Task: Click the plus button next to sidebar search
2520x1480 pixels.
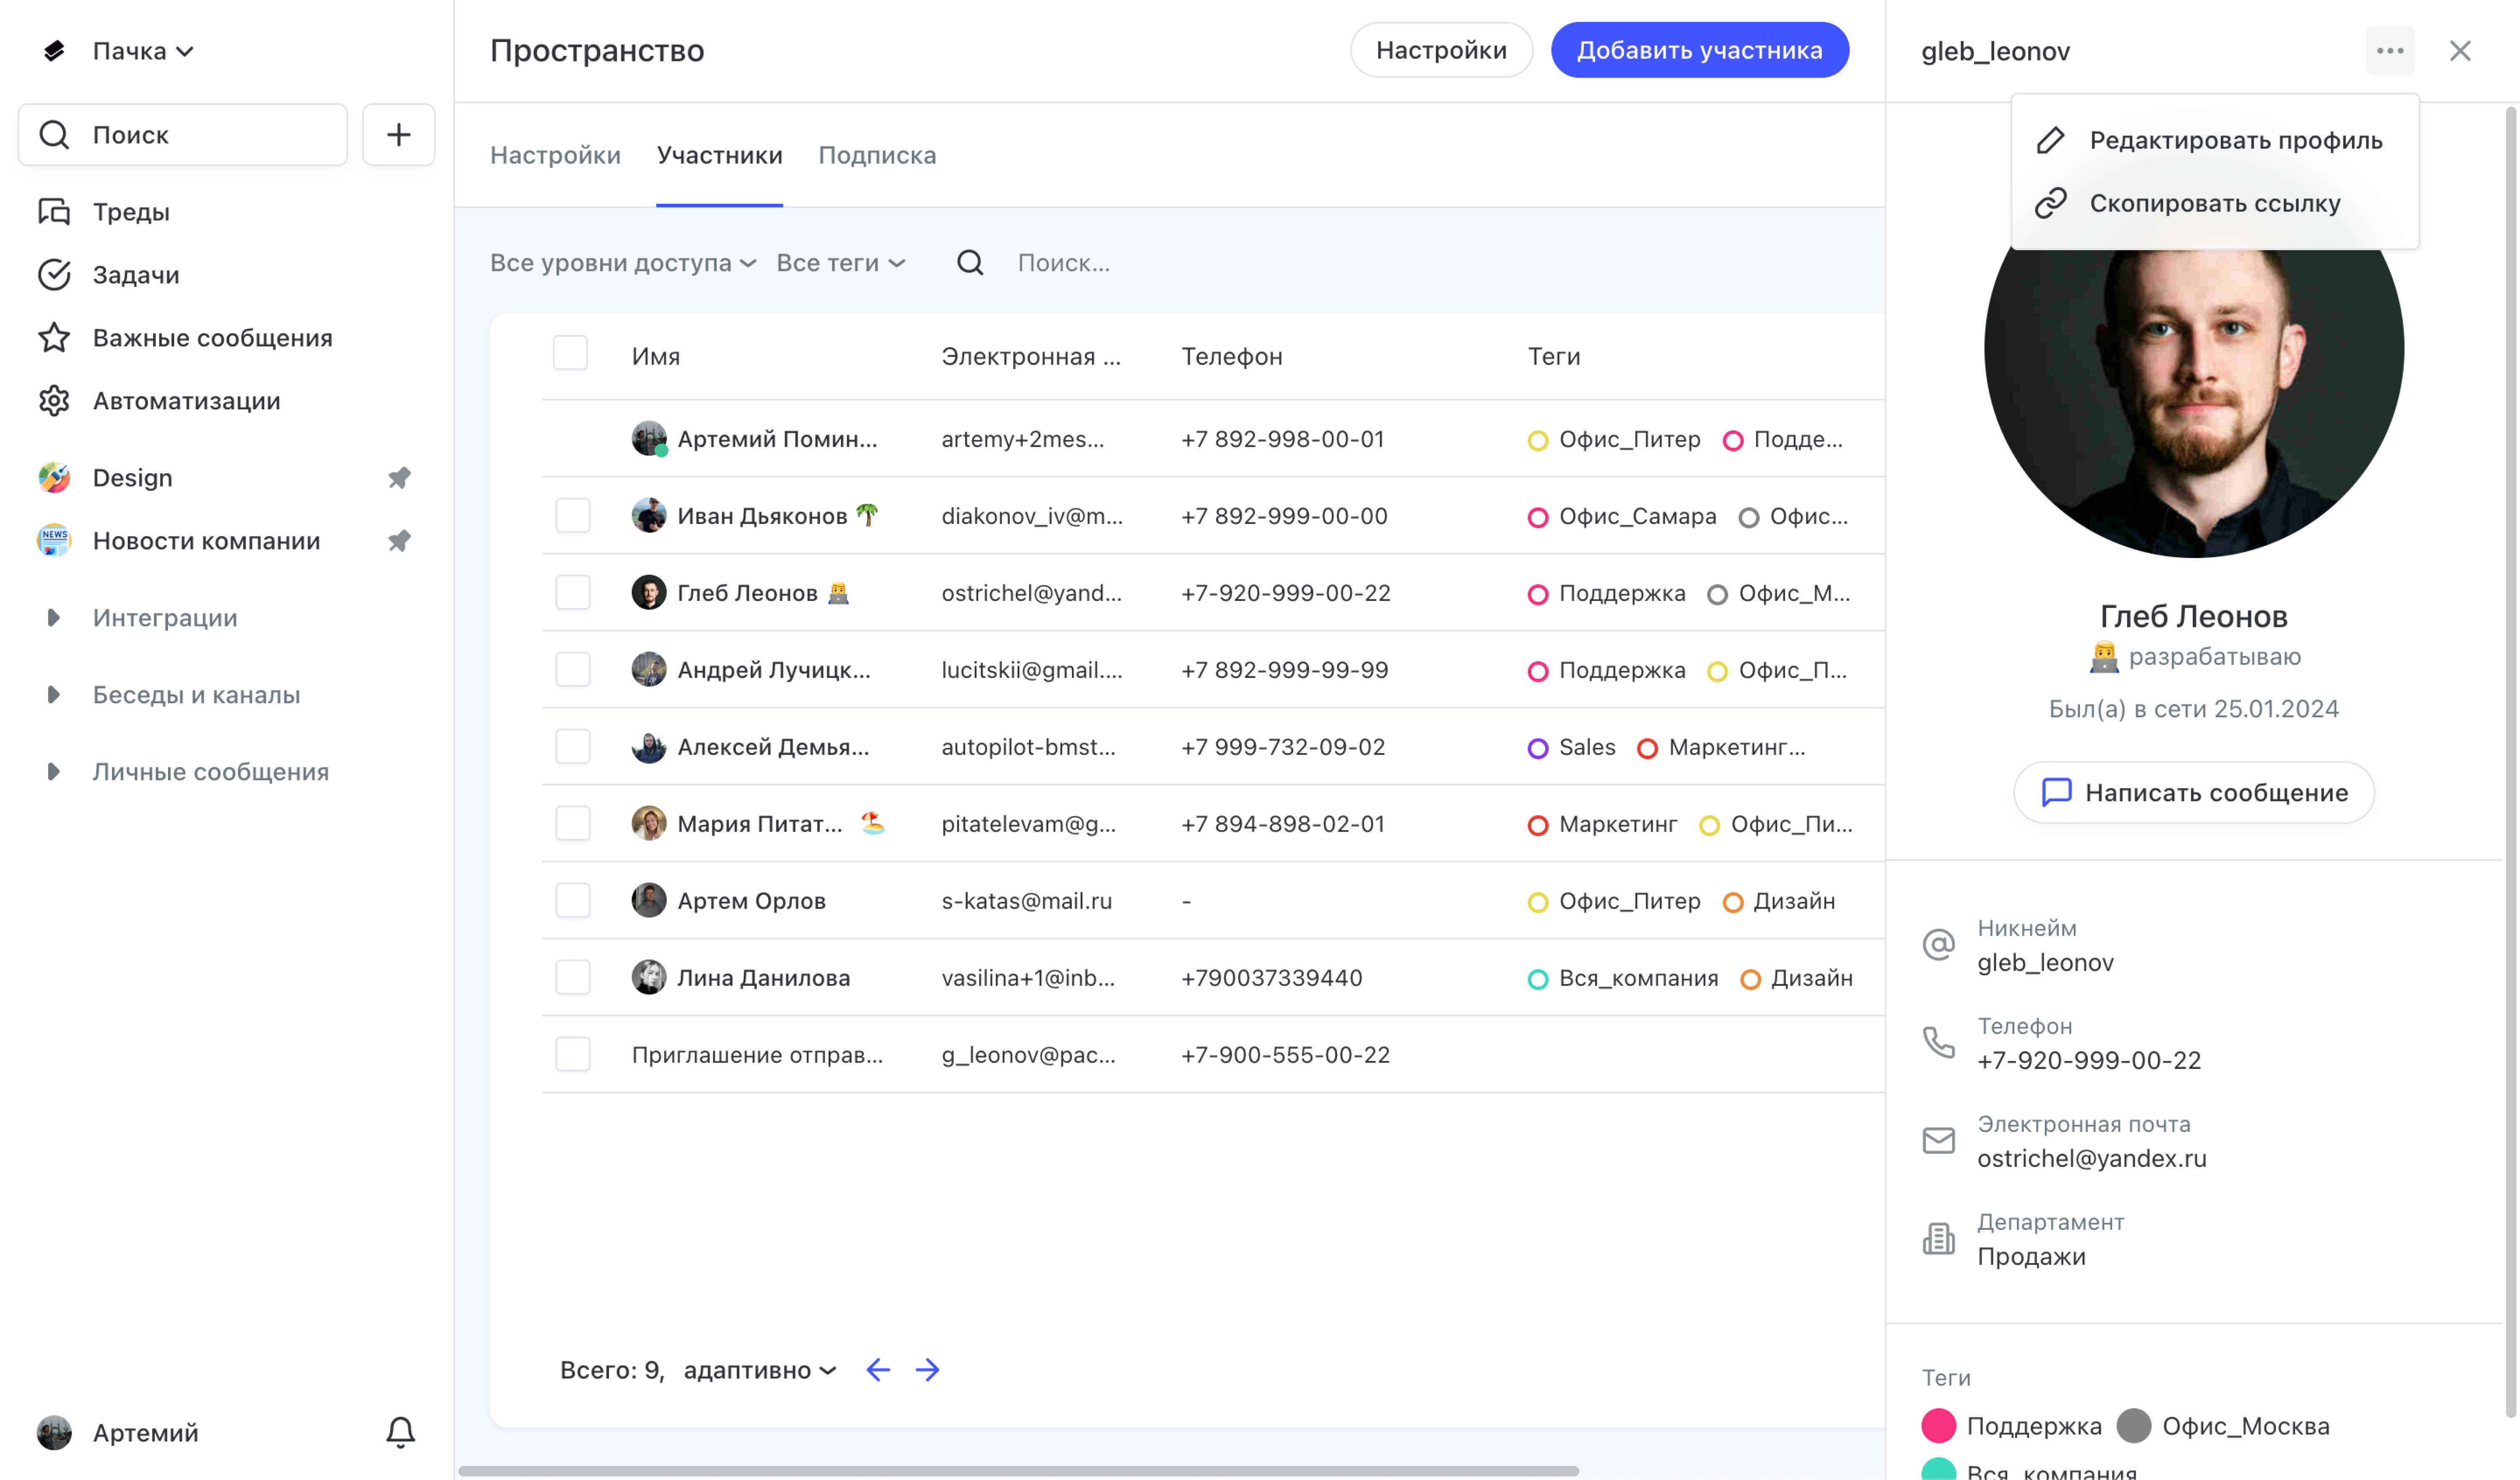Action: (x=398, y=135)
